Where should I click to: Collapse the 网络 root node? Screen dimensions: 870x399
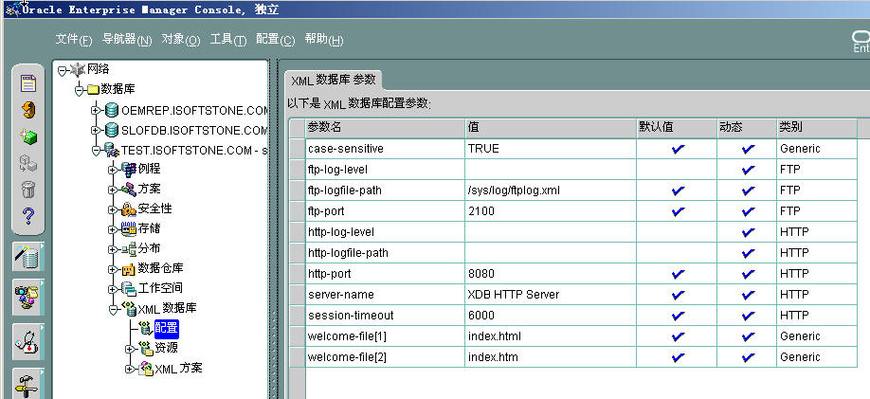click(62, 70)
